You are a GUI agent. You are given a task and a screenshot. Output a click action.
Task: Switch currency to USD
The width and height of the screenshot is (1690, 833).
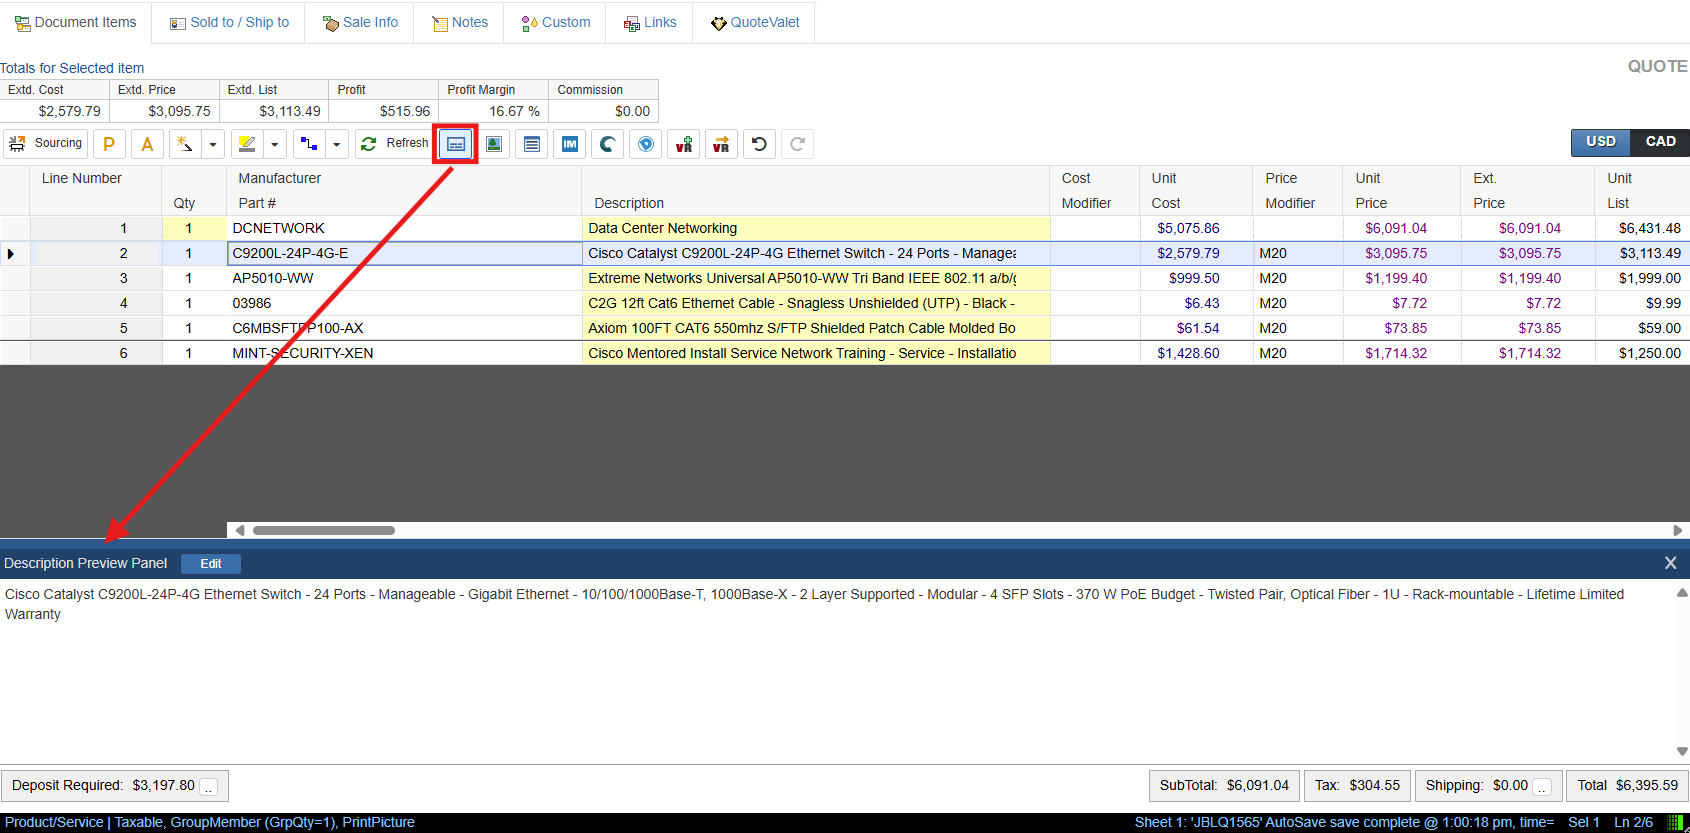tap(1600, 142)
